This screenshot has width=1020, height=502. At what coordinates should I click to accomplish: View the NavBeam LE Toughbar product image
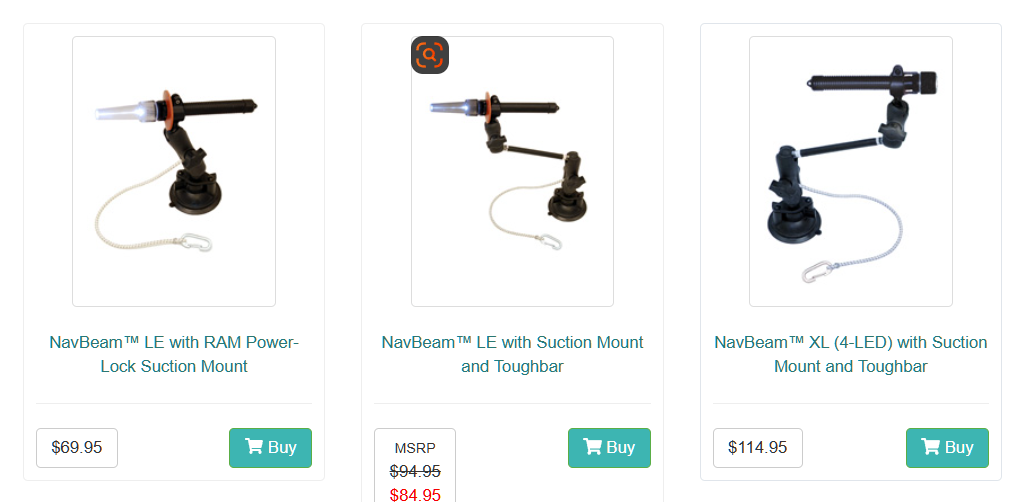click(x=513, y=172)
